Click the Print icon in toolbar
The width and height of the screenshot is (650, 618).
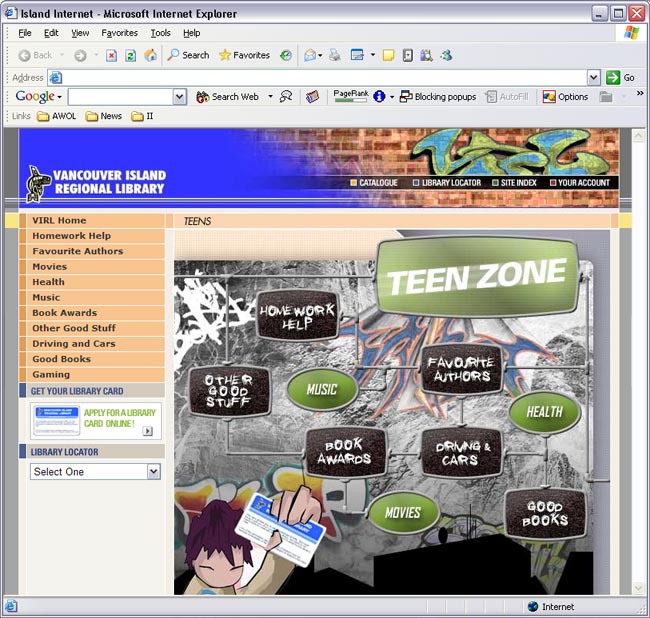335,55
